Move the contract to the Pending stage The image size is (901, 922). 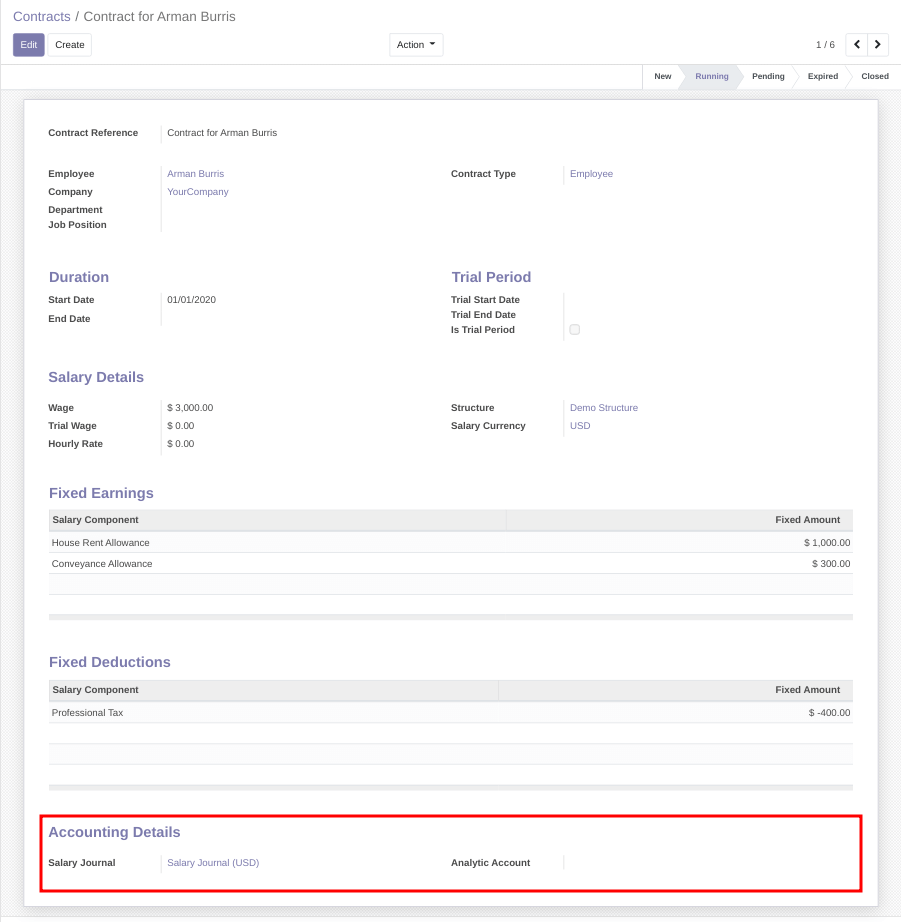click(x=767, y=76)
